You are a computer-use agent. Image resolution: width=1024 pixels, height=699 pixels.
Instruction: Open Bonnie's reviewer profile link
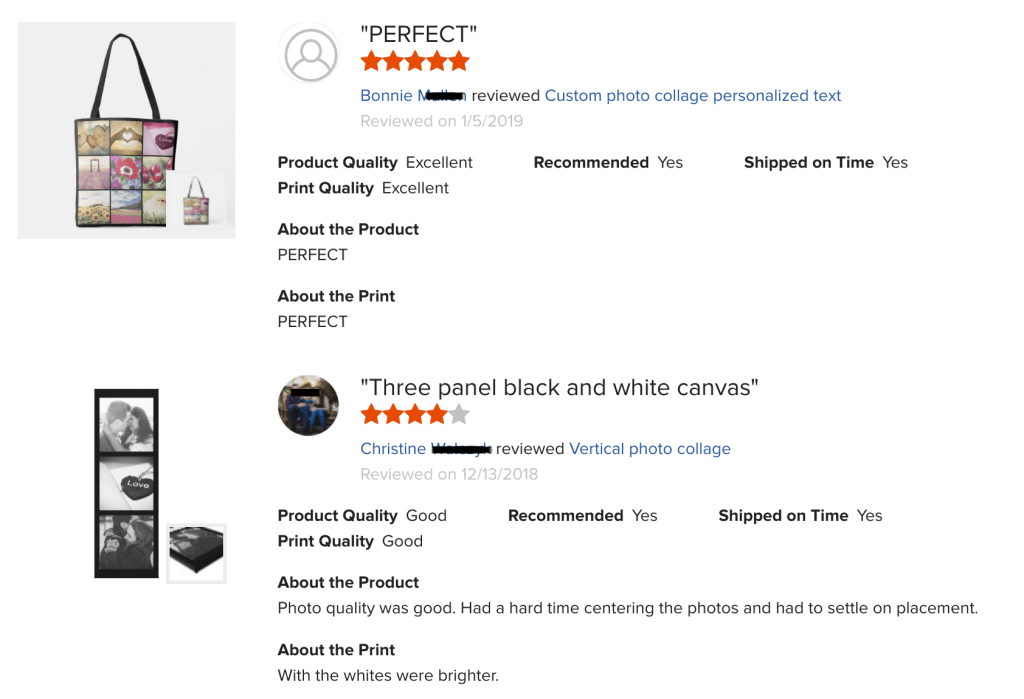point(413,96)
